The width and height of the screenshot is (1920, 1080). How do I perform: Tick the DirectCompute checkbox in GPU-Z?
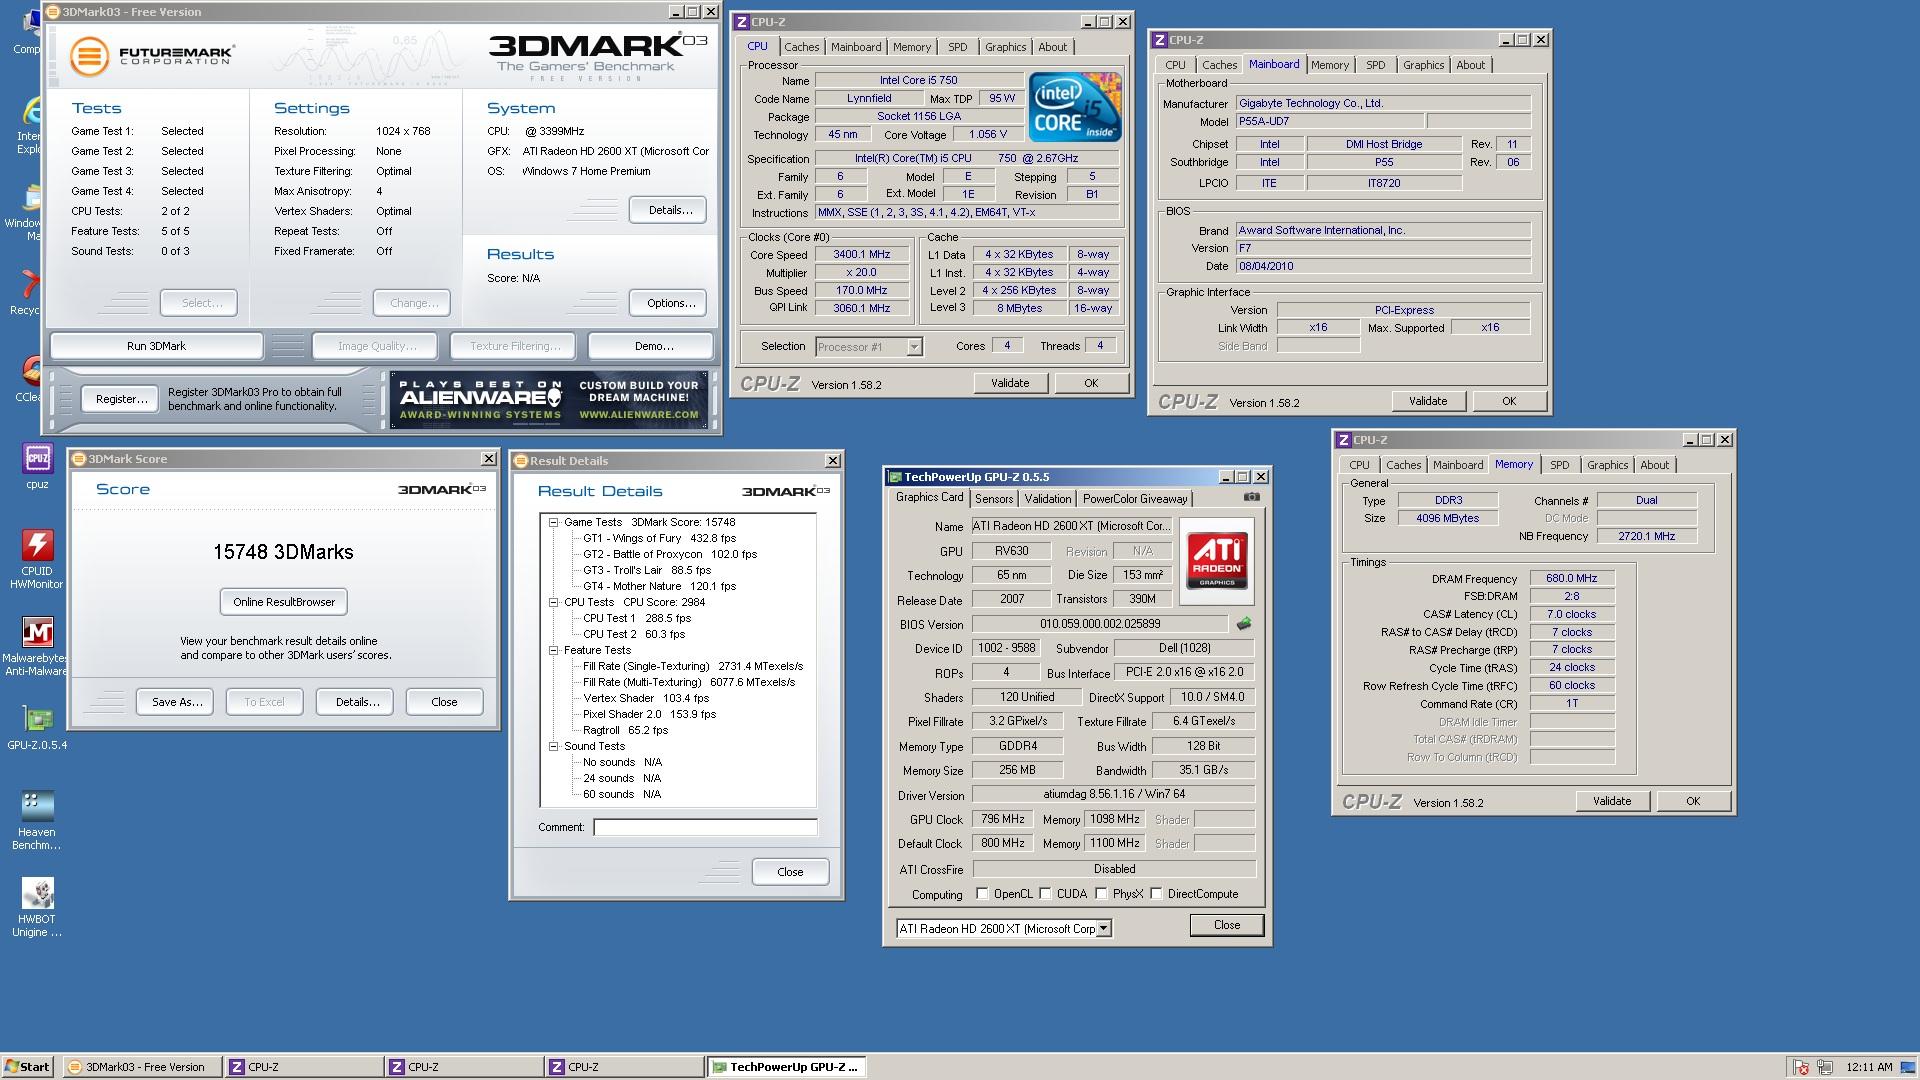[1156, 894]
